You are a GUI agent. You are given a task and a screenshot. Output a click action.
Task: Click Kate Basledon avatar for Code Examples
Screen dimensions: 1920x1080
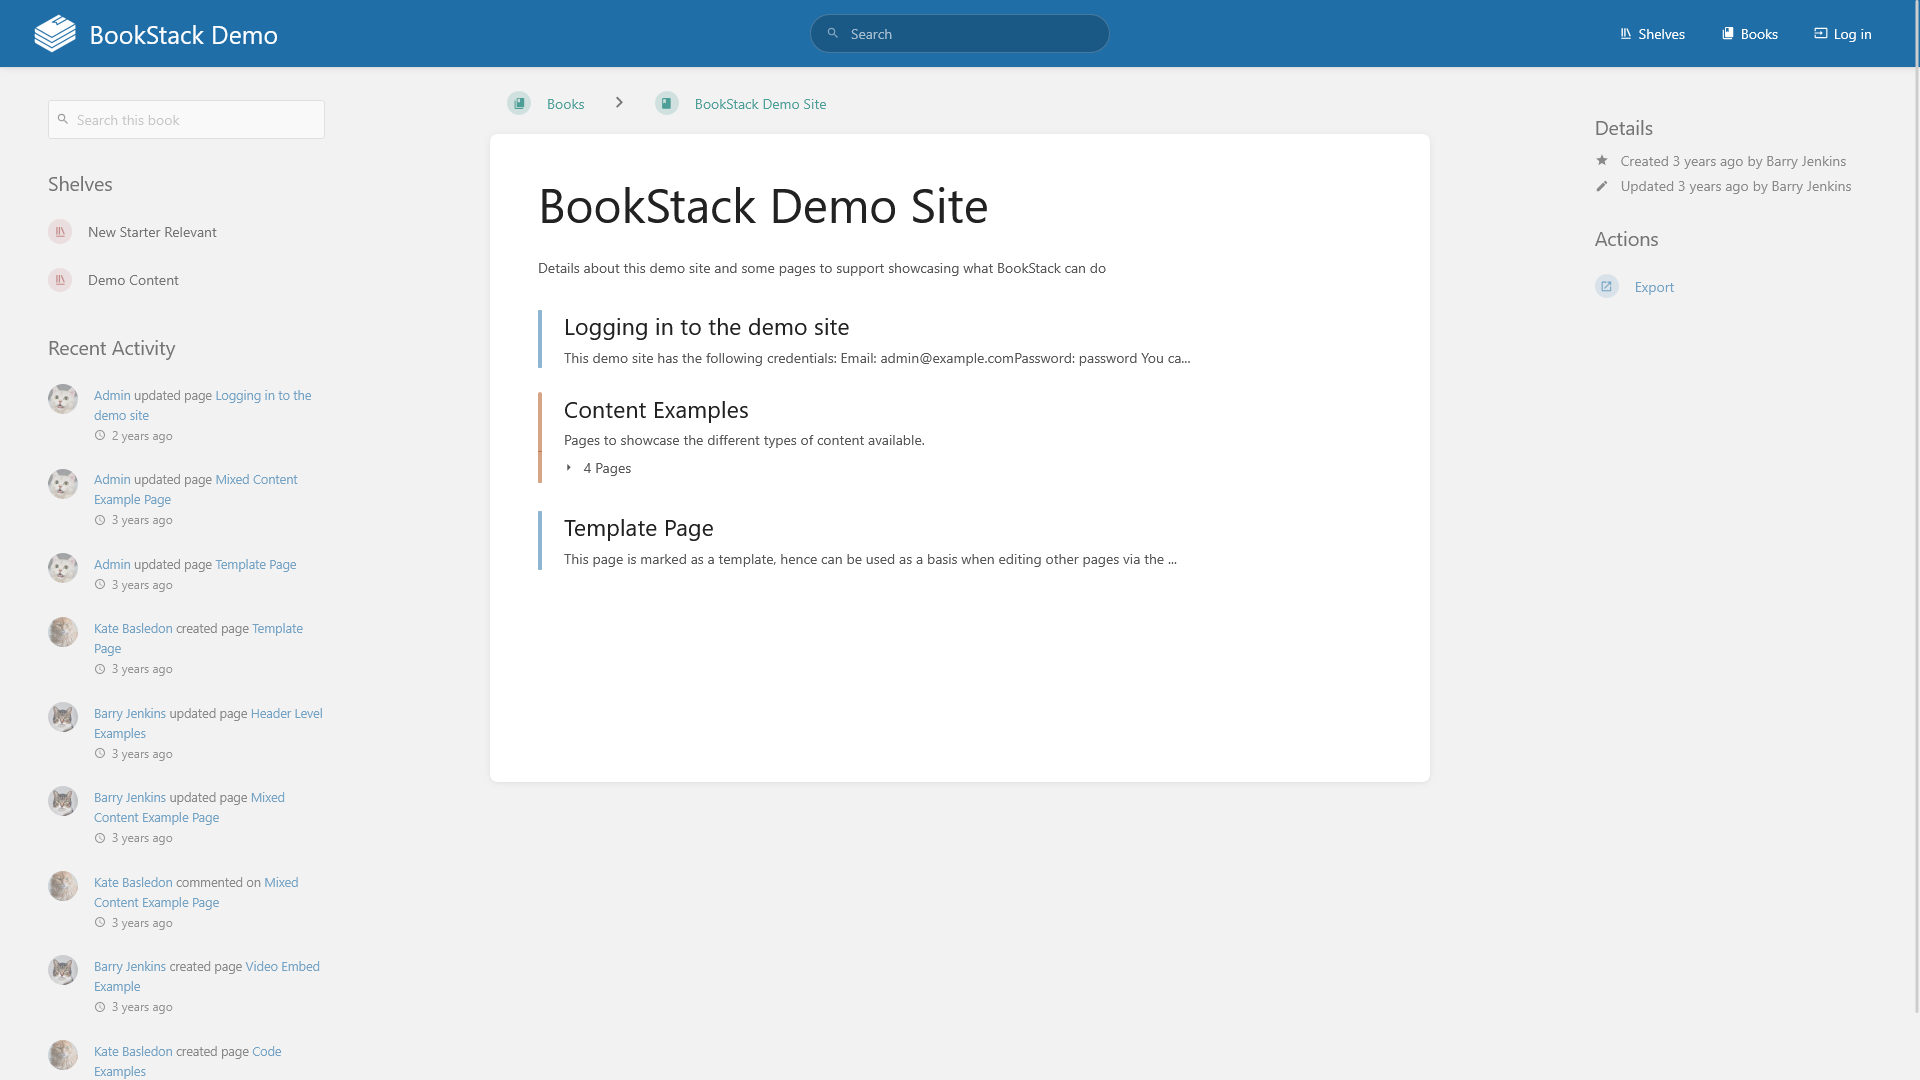point(63,1055)
